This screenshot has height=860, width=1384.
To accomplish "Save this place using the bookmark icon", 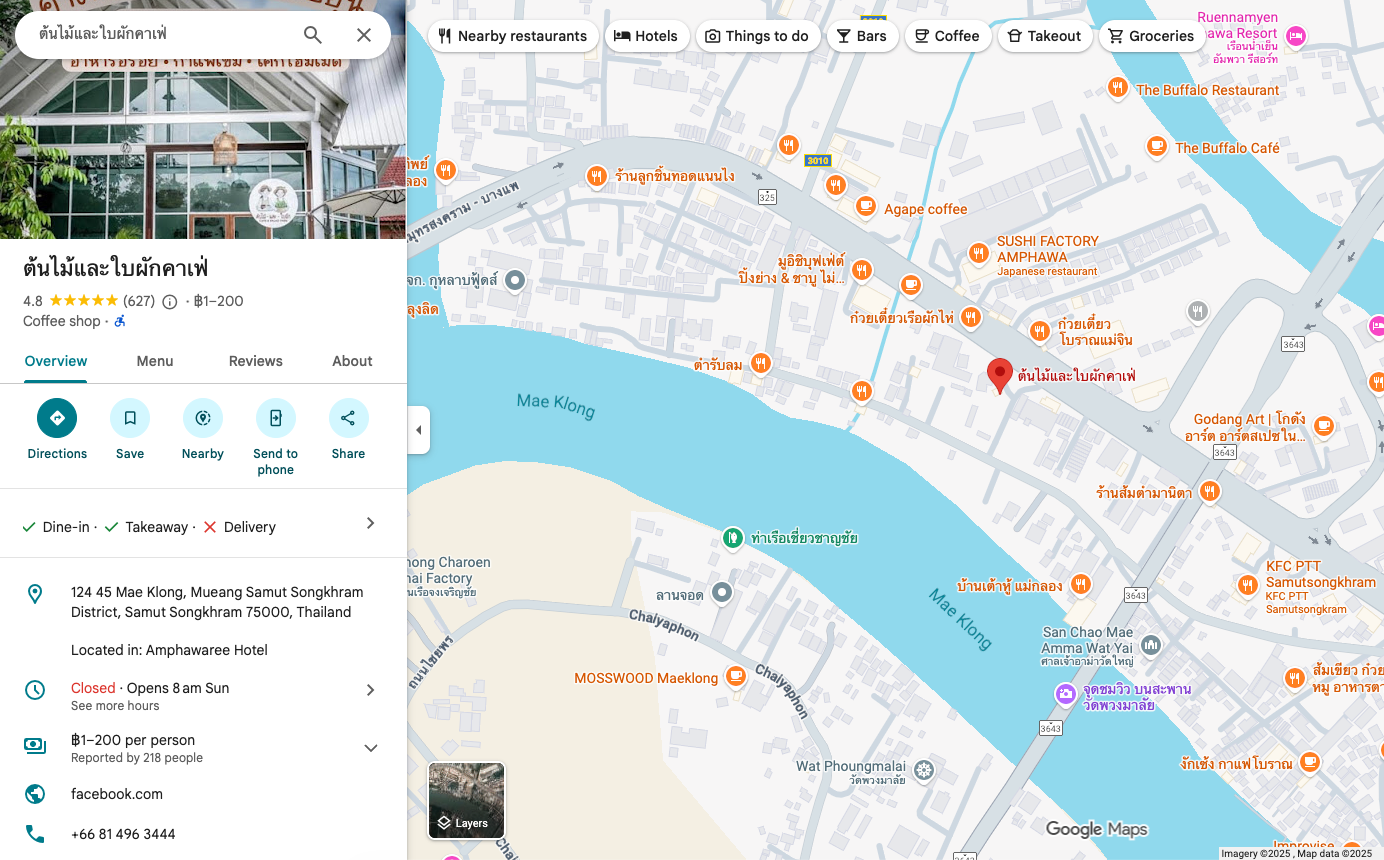I will [x=130, y=418].
